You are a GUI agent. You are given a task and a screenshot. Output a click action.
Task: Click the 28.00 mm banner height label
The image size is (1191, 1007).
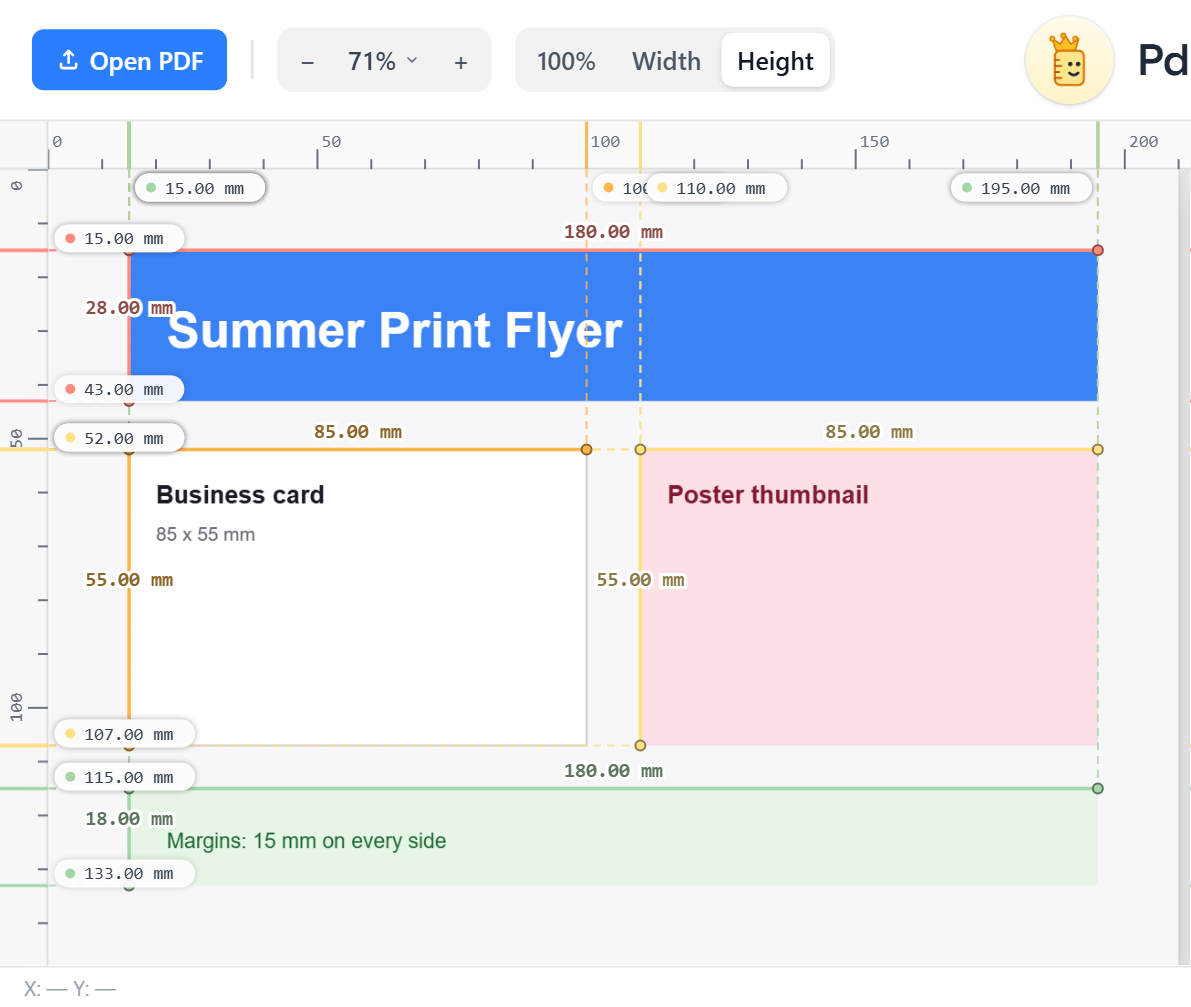tap(130, 308)
